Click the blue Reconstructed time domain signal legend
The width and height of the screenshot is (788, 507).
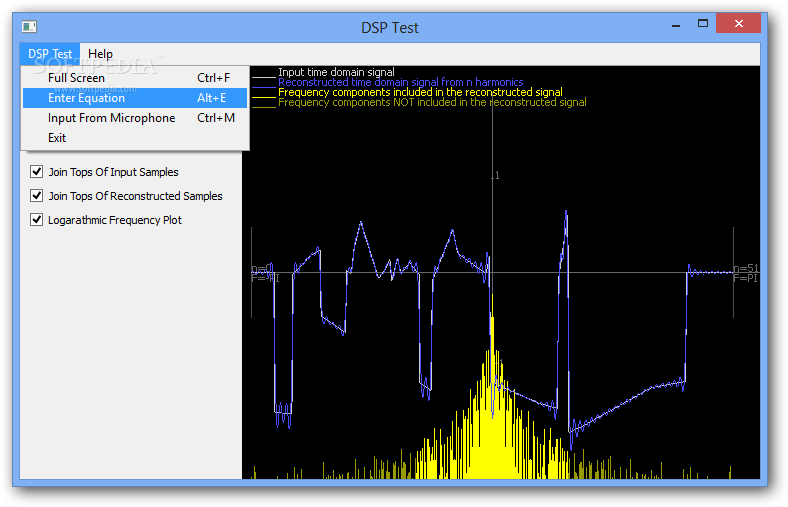pyautogui.click(x=400, y=82)
